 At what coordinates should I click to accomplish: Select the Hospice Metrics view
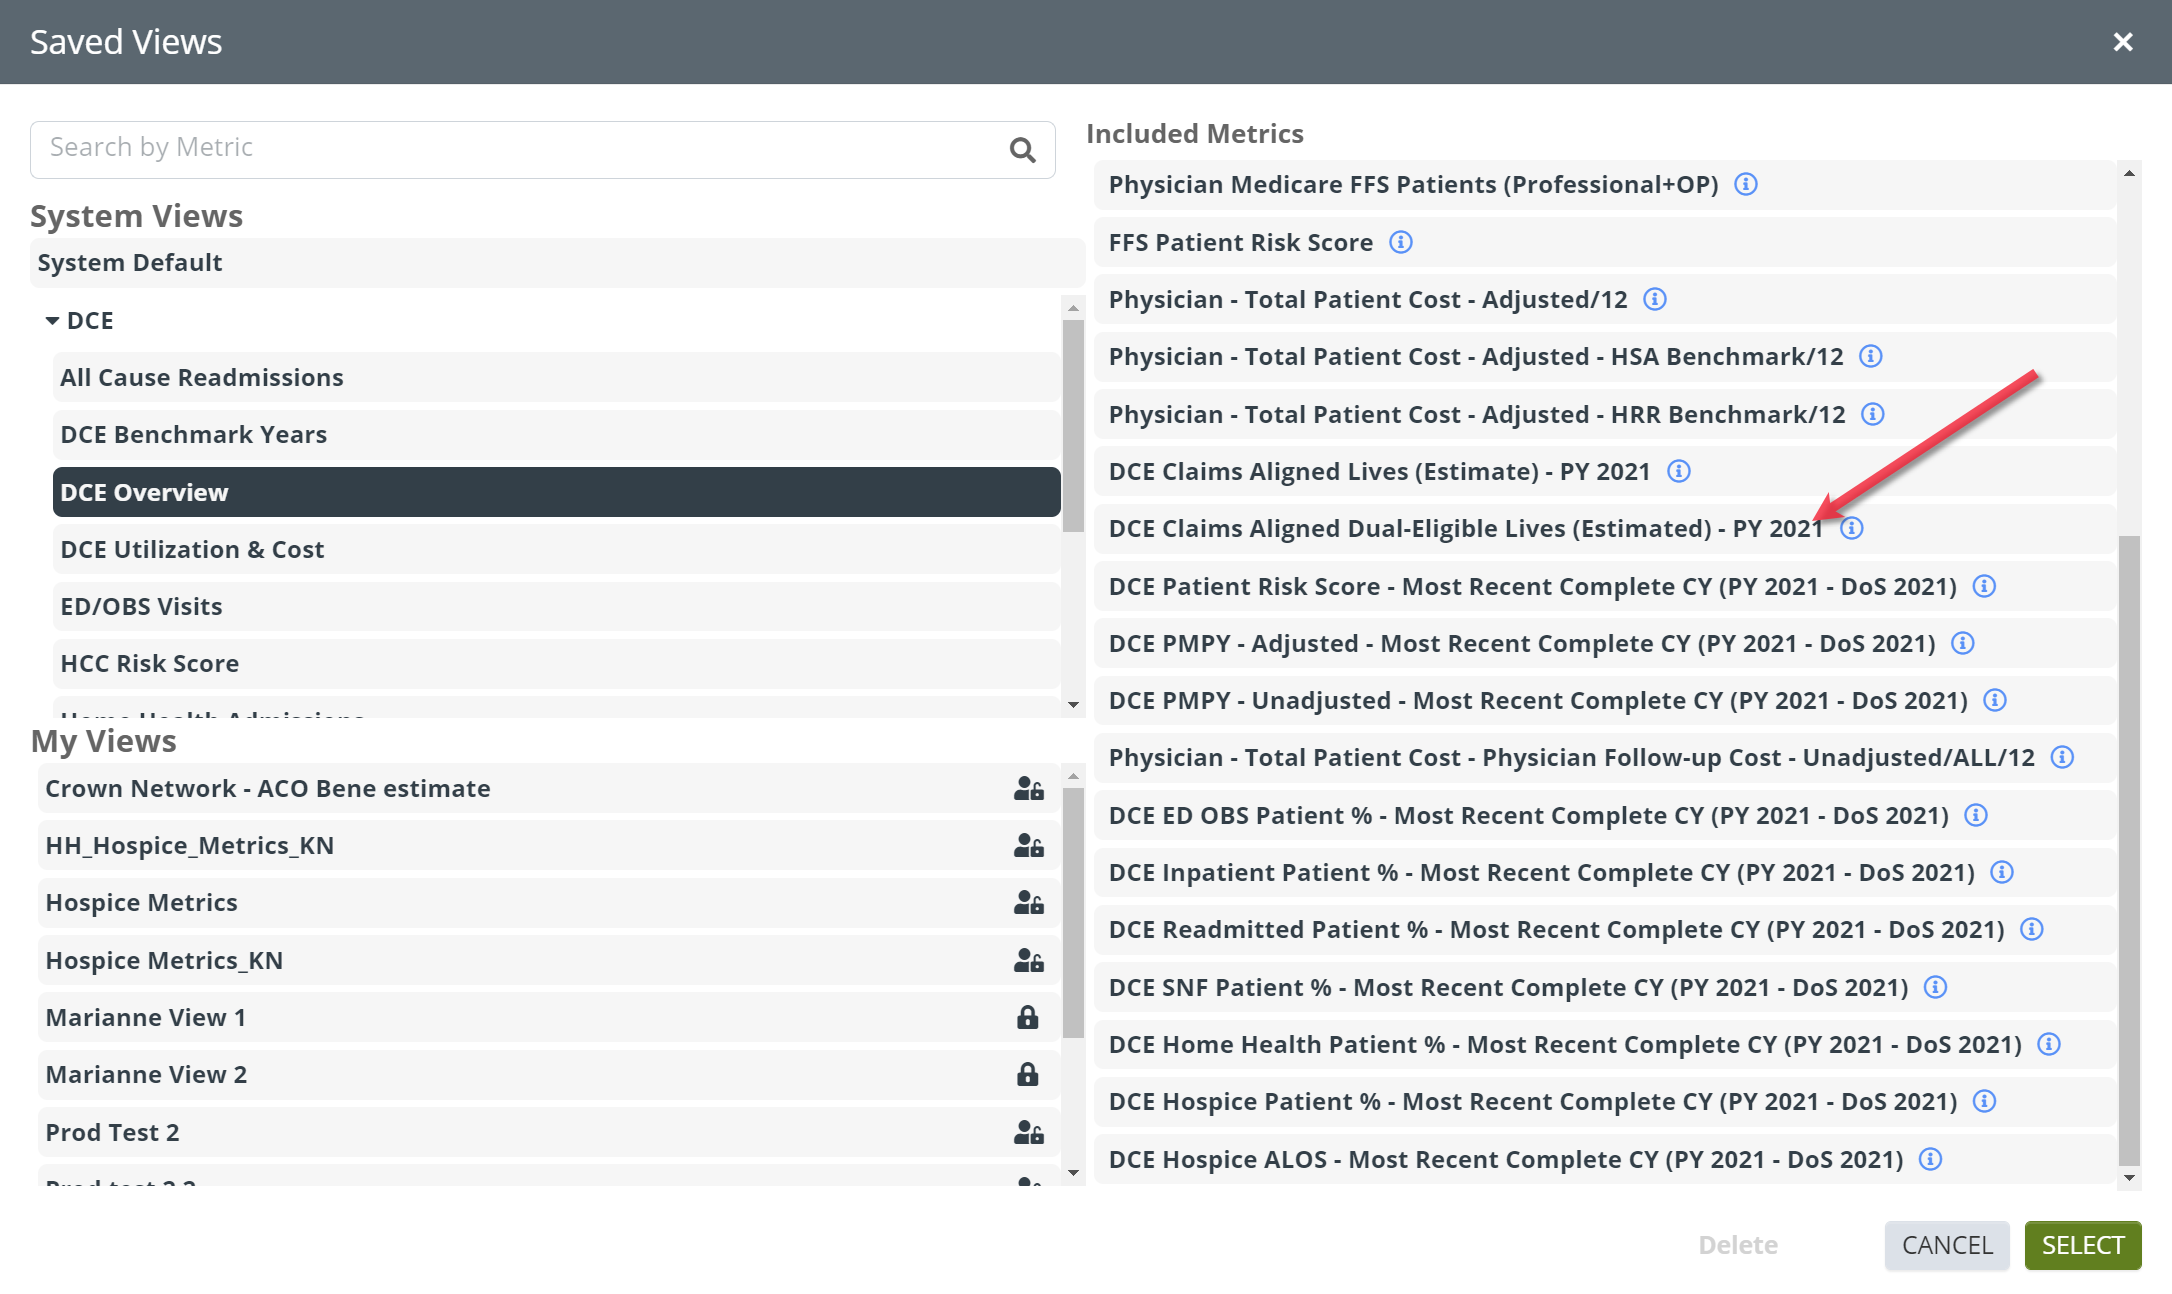pos(548,903)
